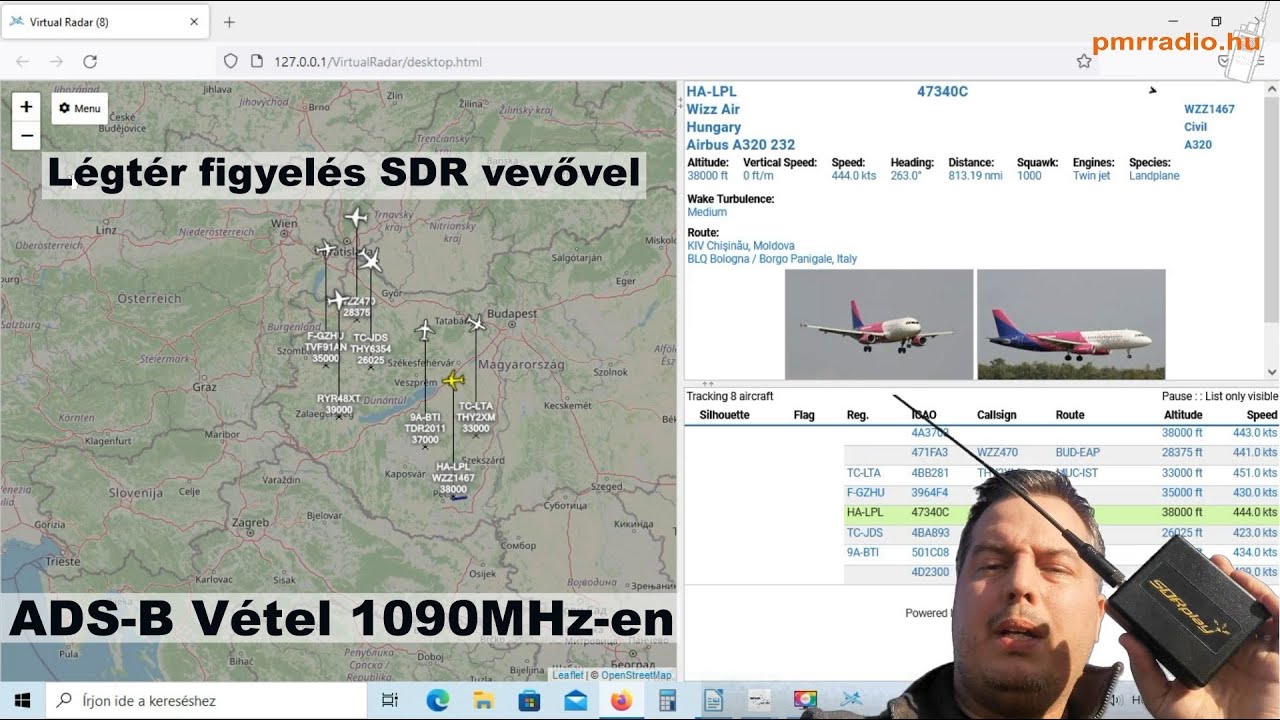Click KIV Chișinău, Moldova route text
1280x720 pixels.
coord(741,245)
